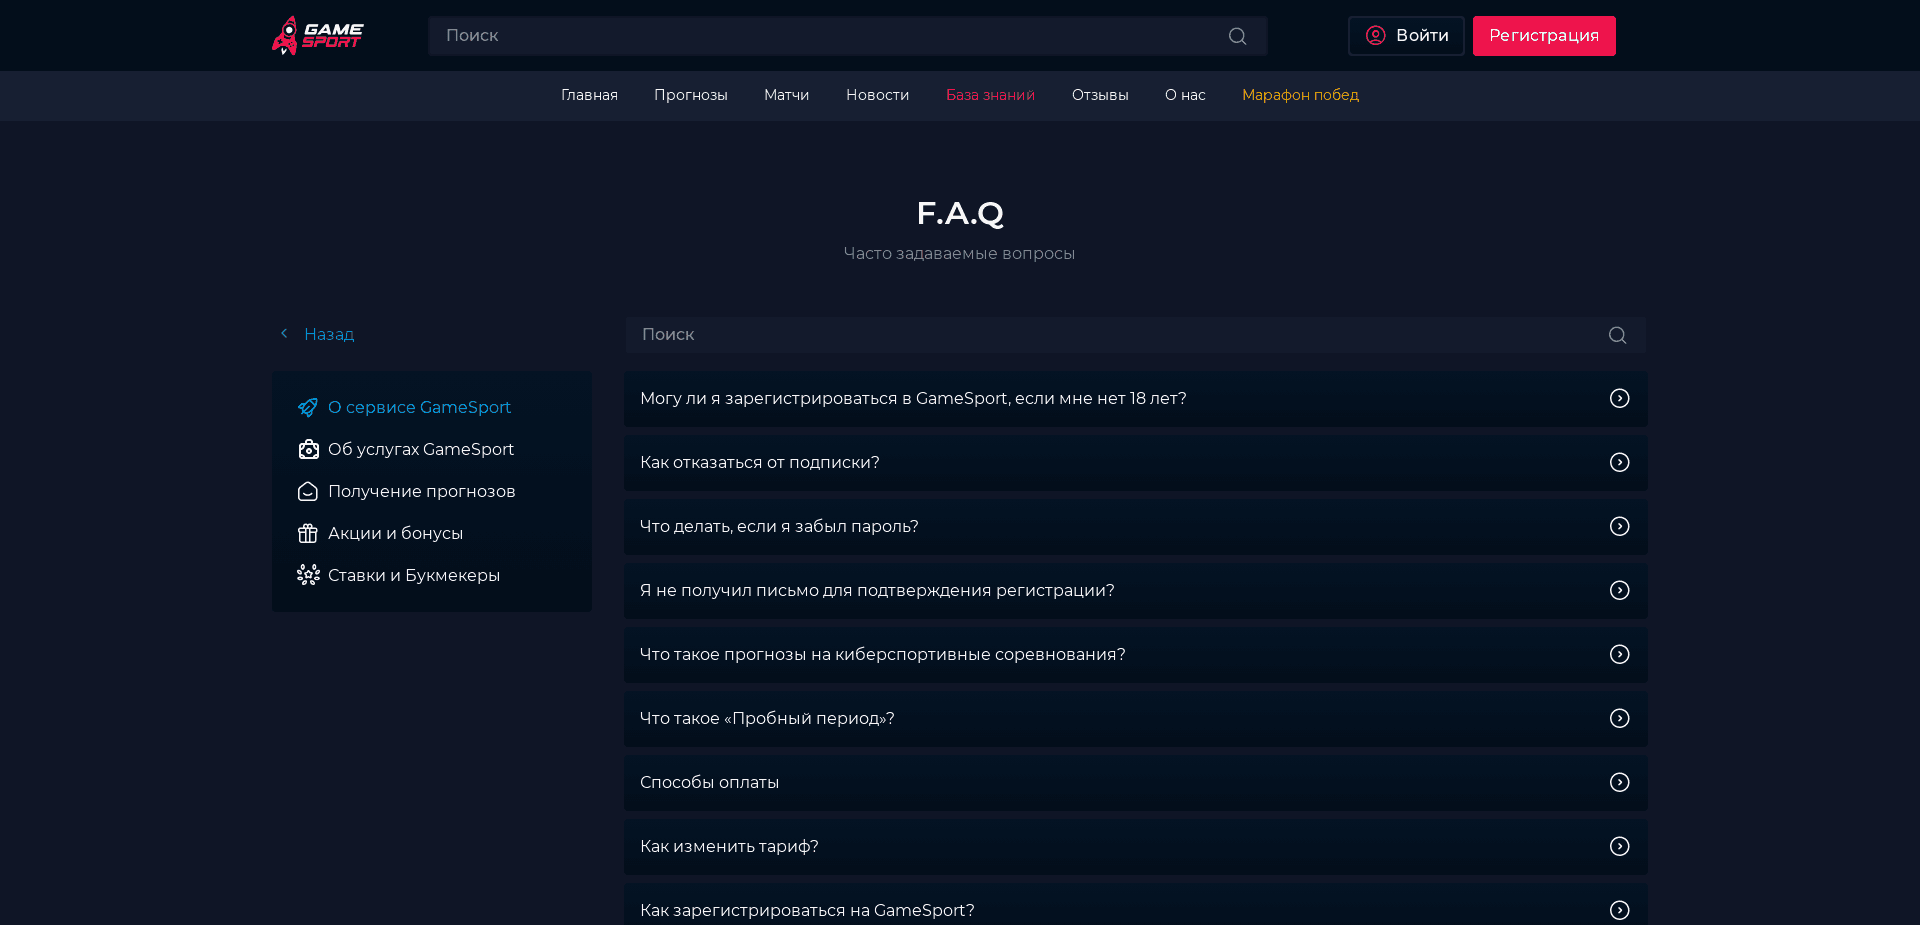Screen dimensions: 1920x925
Task: Click the magnifier icon in the FAQ search
Action: click(x=1617, y=335)
